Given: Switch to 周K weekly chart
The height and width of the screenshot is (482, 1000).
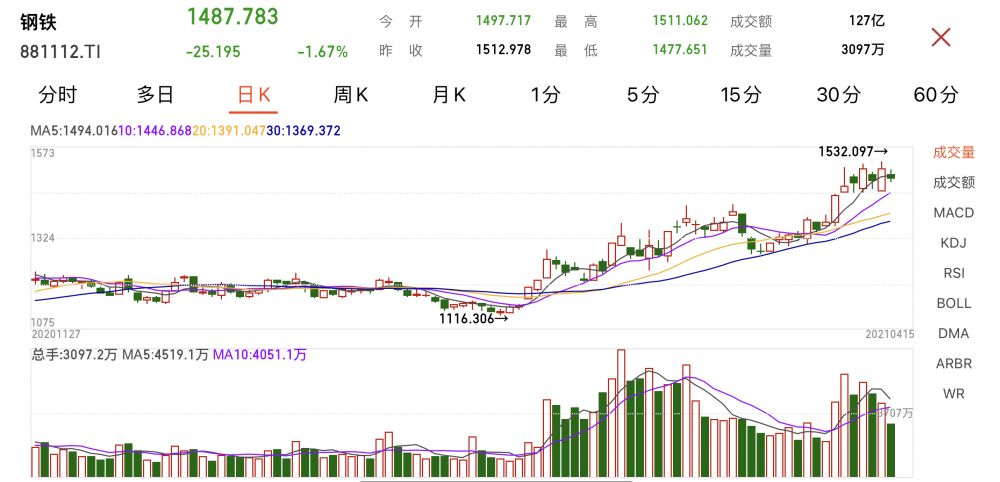Looking at the screenshot, I should [x=351, y=95].
